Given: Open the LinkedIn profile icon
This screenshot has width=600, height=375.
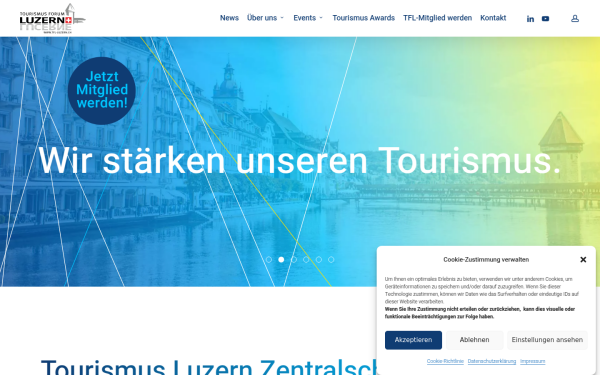Looking at the screenshot, I should click(x=530, y=18).
